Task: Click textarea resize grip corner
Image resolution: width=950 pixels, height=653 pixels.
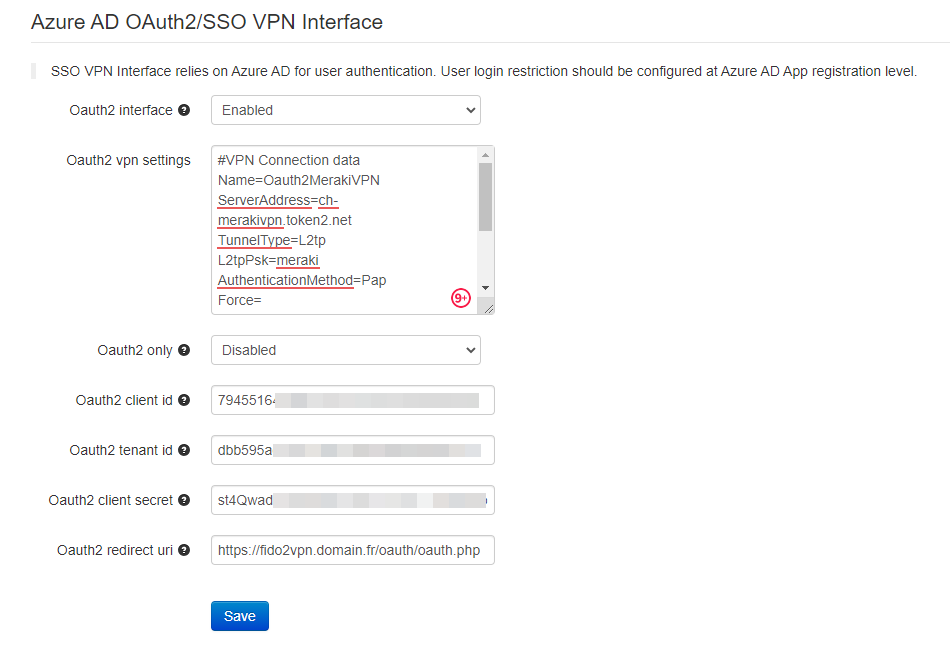Action: point(489,309)
